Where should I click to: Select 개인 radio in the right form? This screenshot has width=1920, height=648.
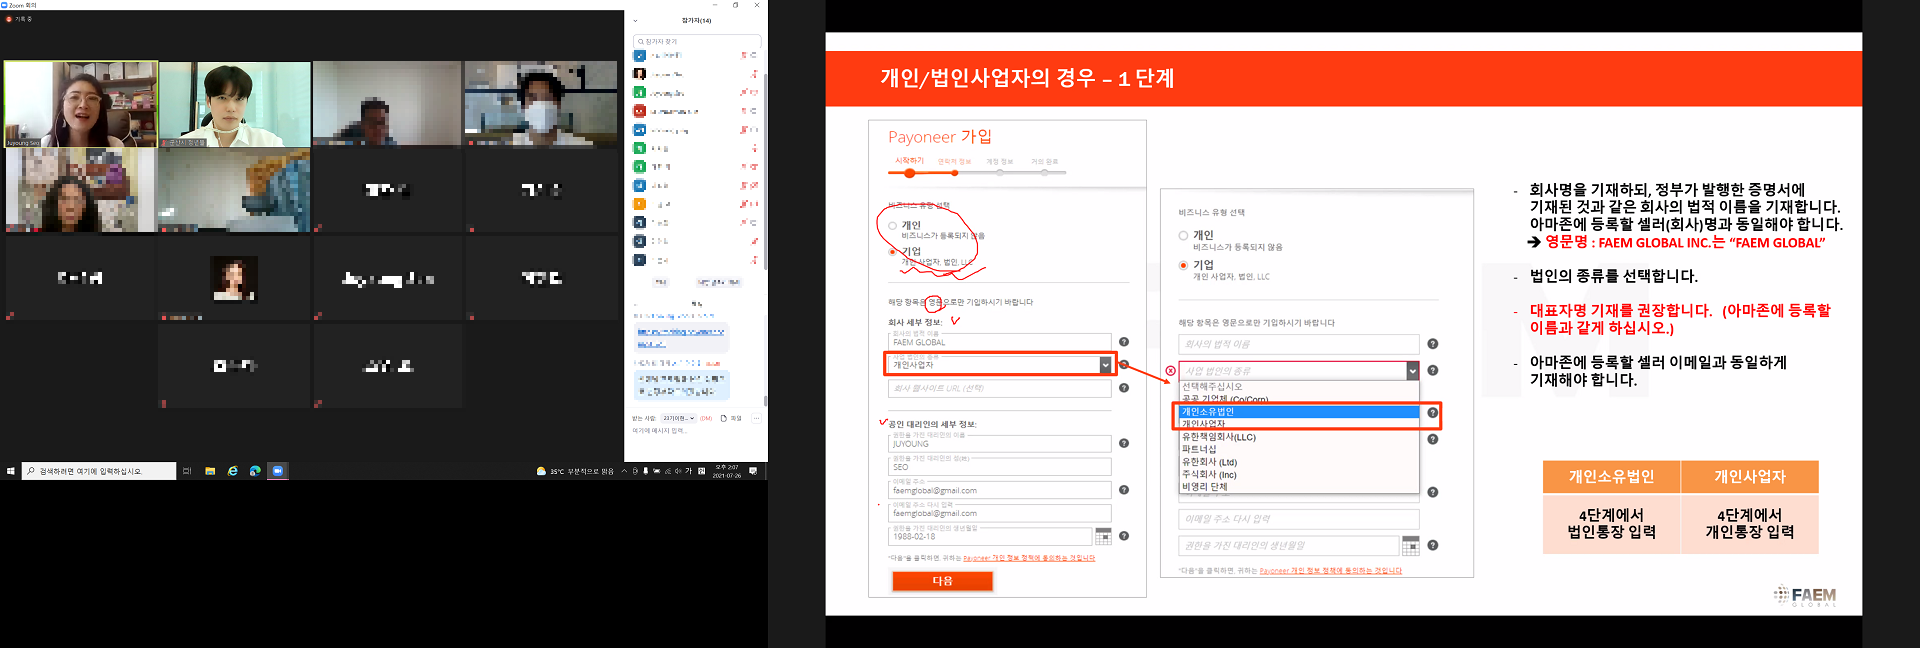[1184, 236]
